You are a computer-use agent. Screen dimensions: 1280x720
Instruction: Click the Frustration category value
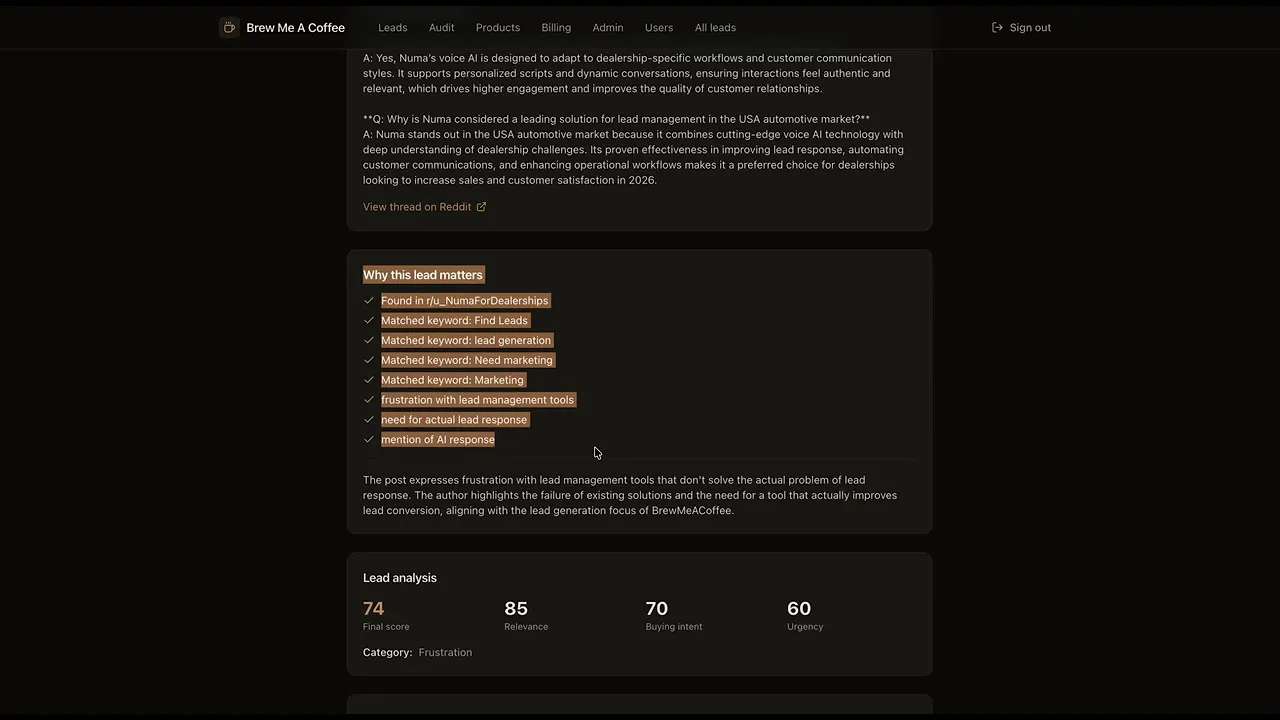click(x=445, y=652)
